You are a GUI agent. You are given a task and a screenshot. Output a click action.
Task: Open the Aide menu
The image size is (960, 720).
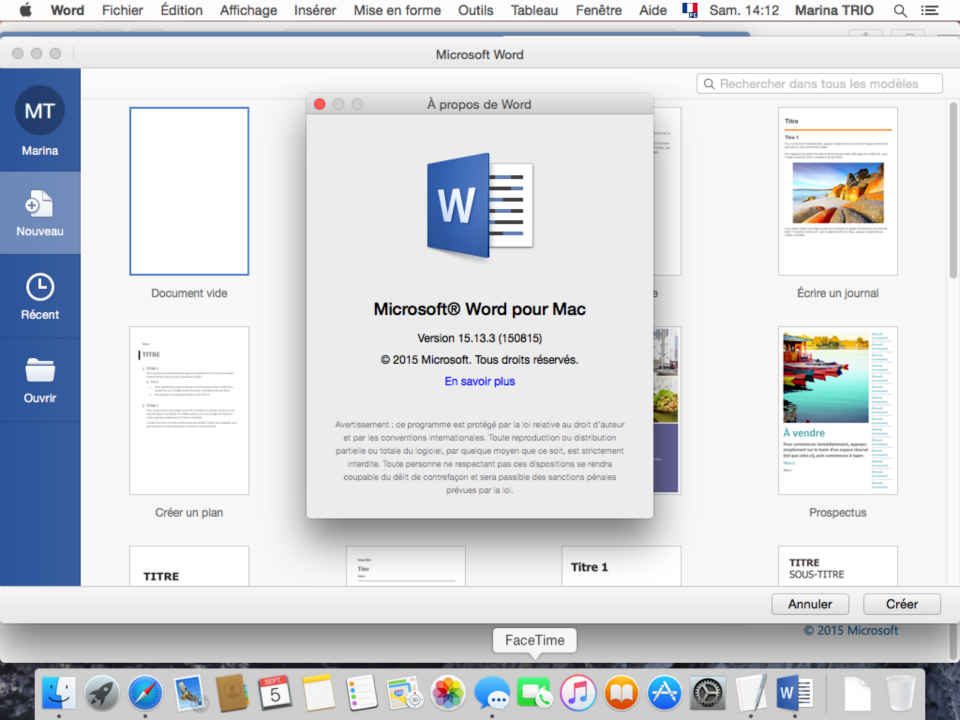pos(653,10)
